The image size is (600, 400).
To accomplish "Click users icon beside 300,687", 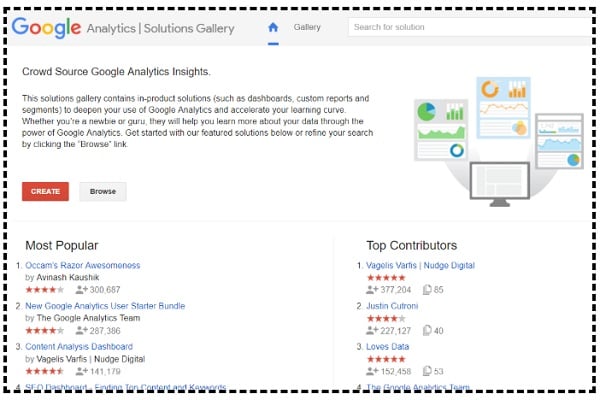I will click(x=82, y=290).
